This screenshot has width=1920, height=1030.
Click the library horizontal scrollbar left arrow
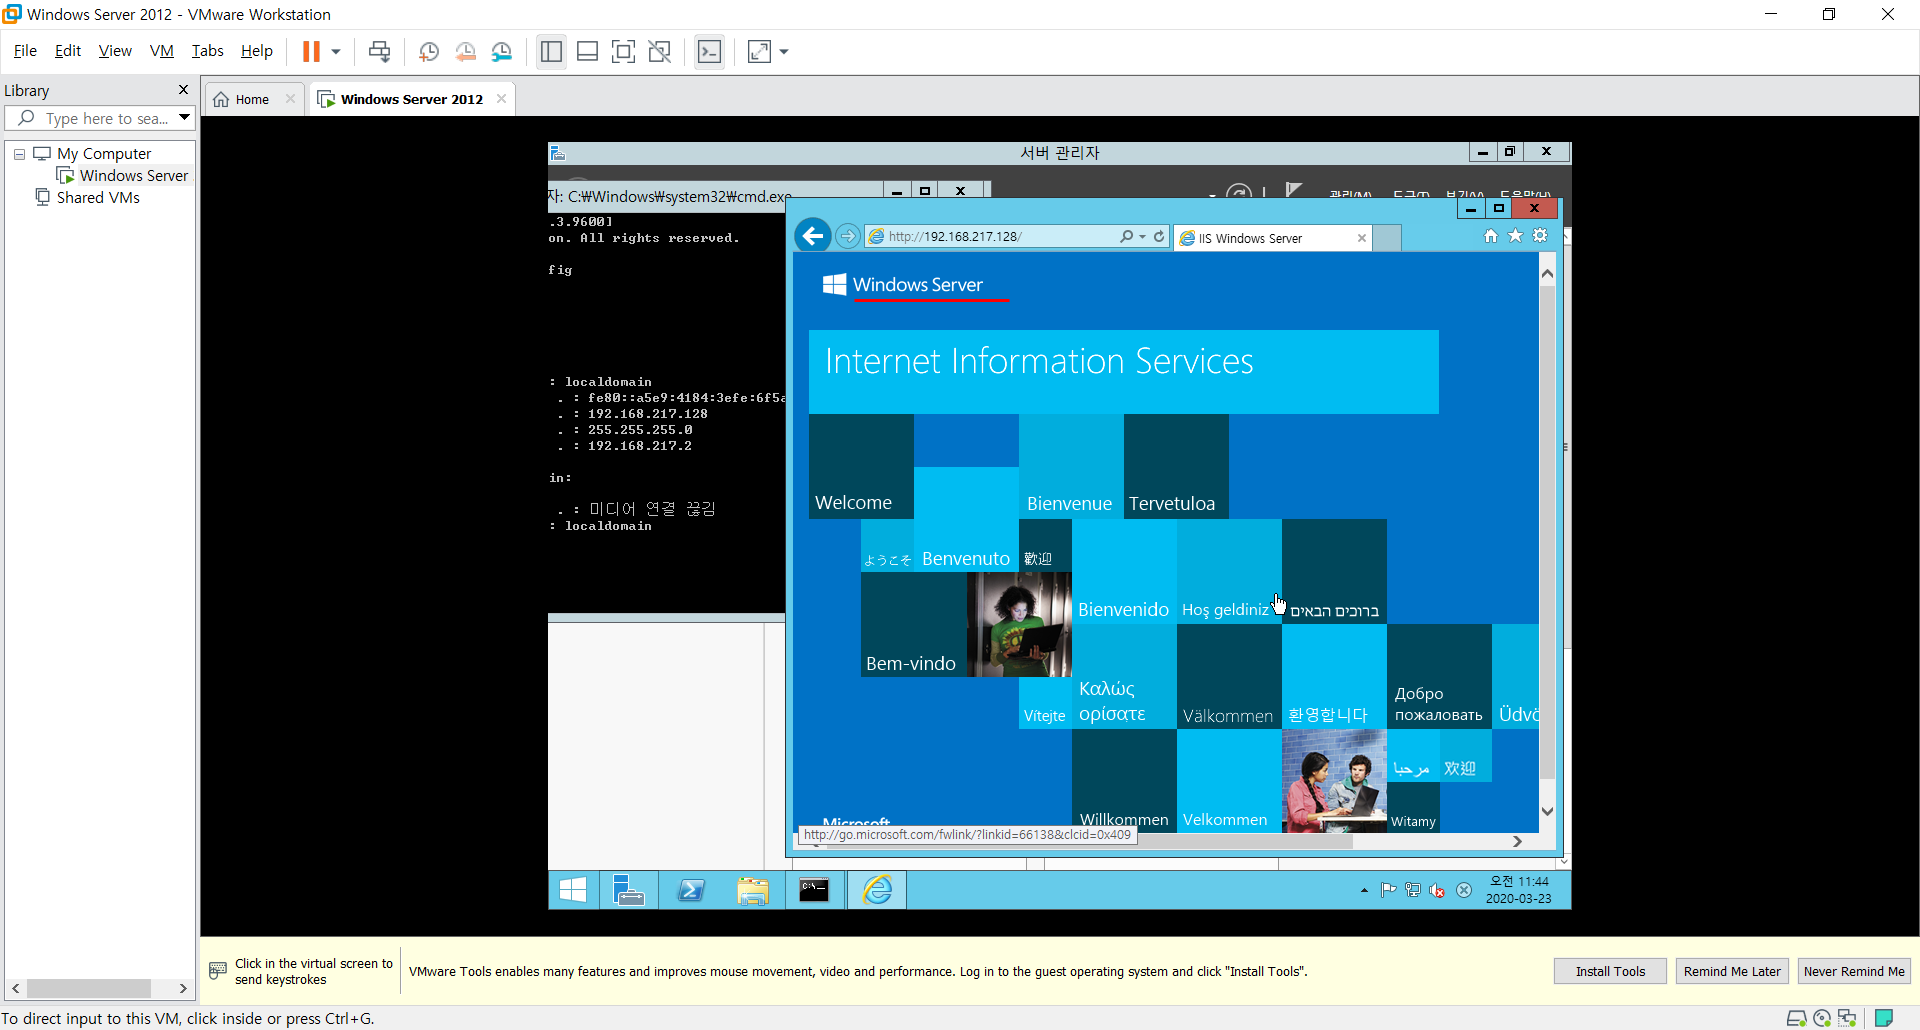pyautogui.click(x=15, y=988)
